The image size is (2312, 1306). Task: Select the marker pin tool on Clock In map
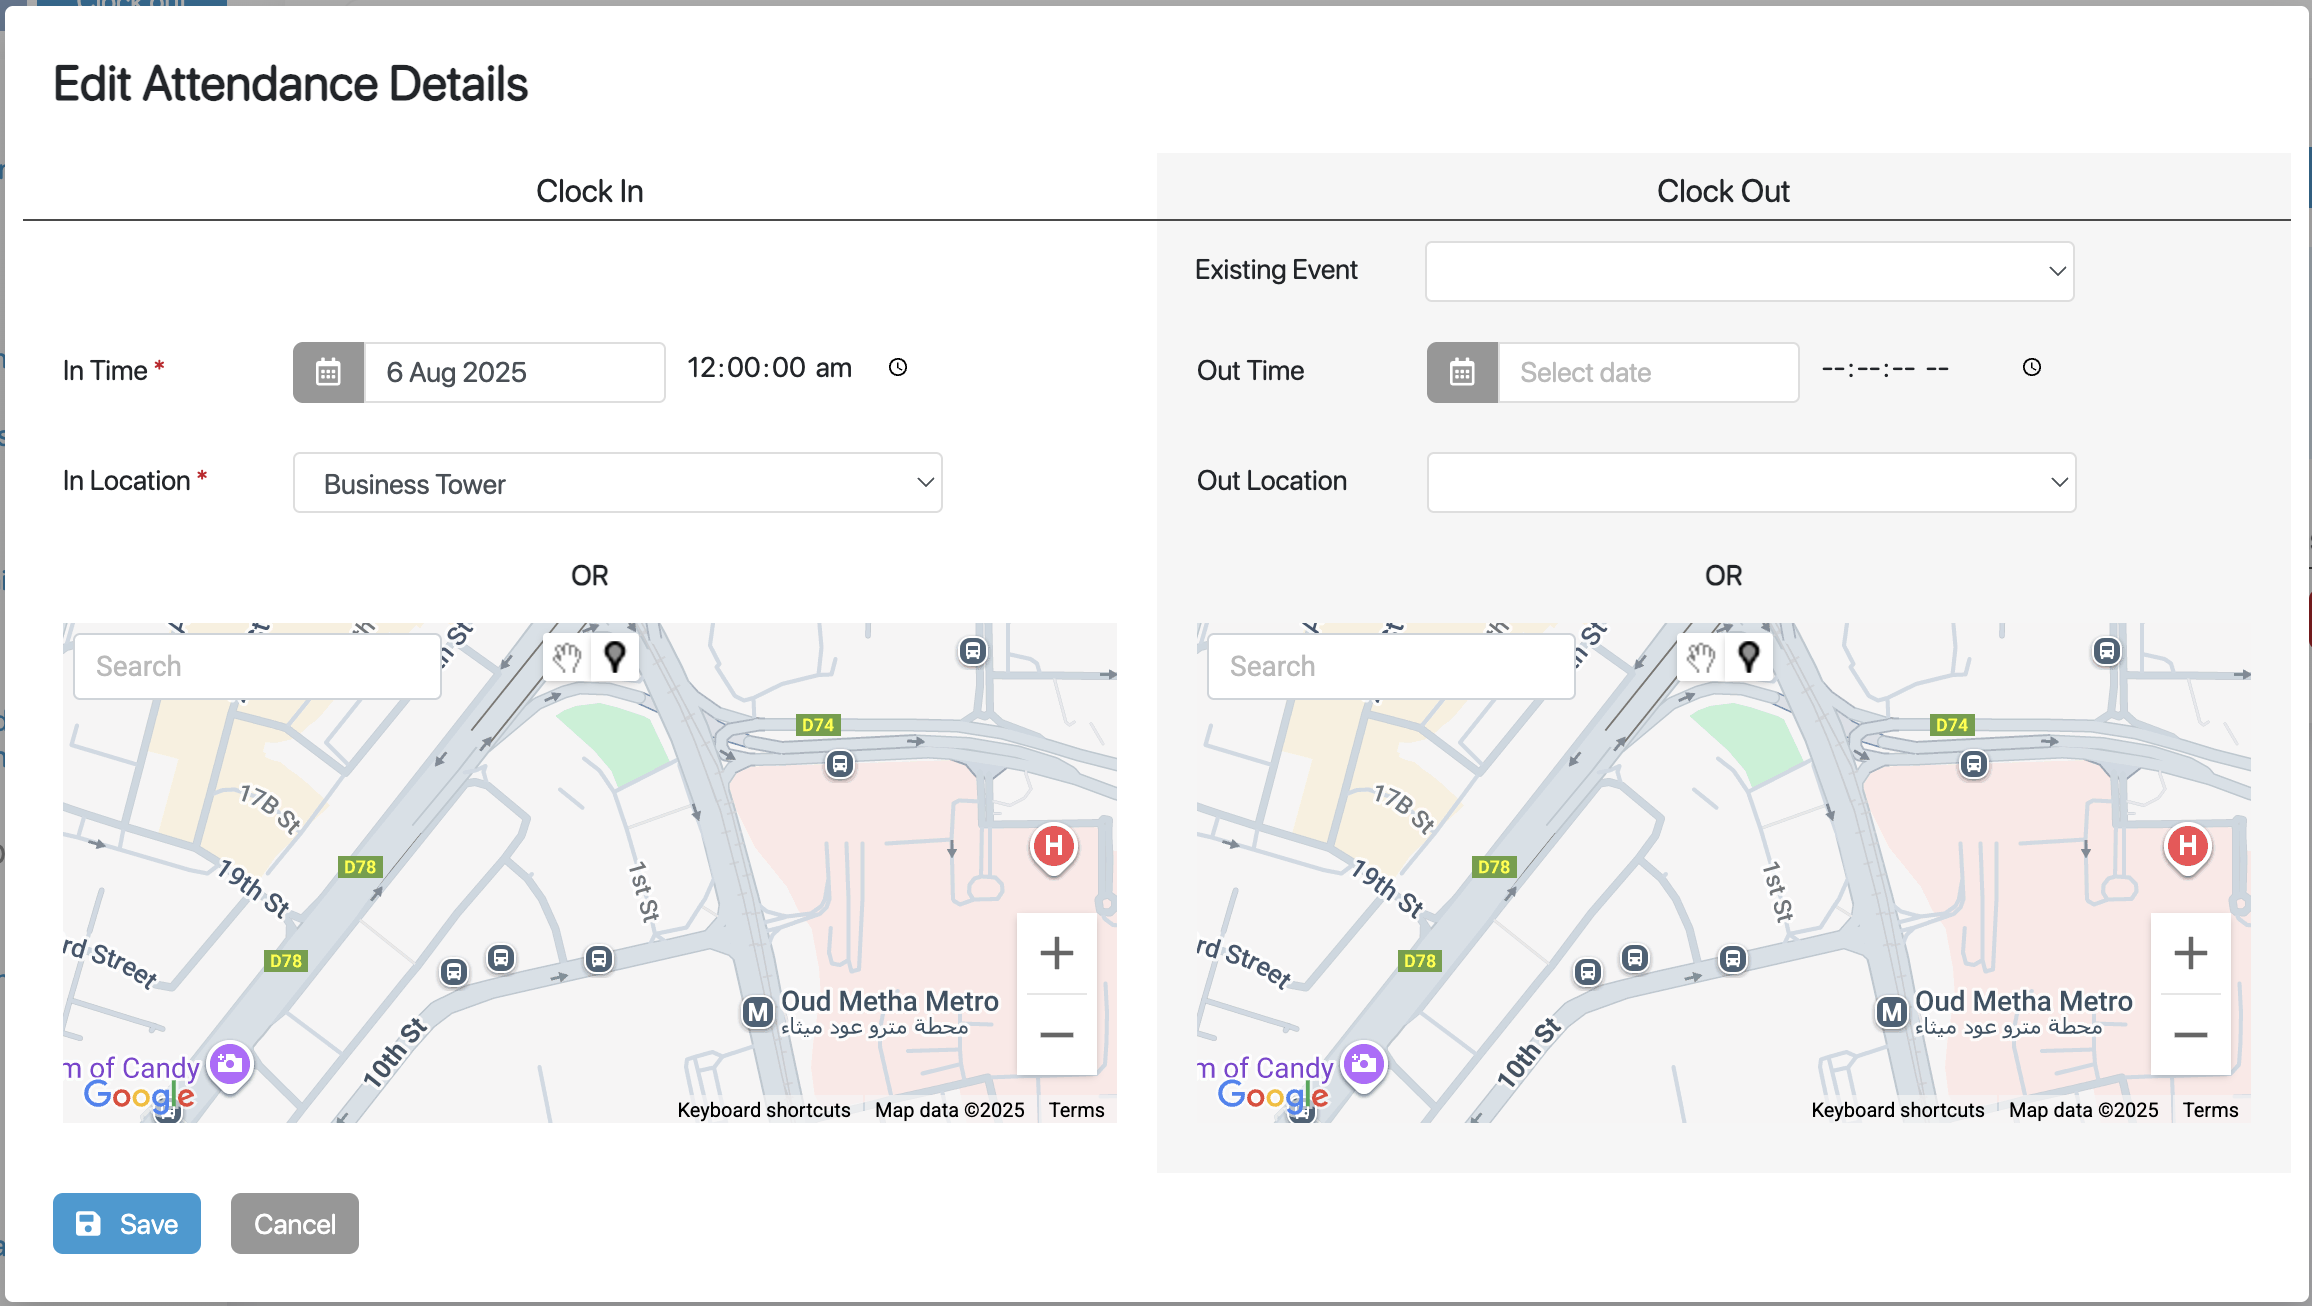615,657
